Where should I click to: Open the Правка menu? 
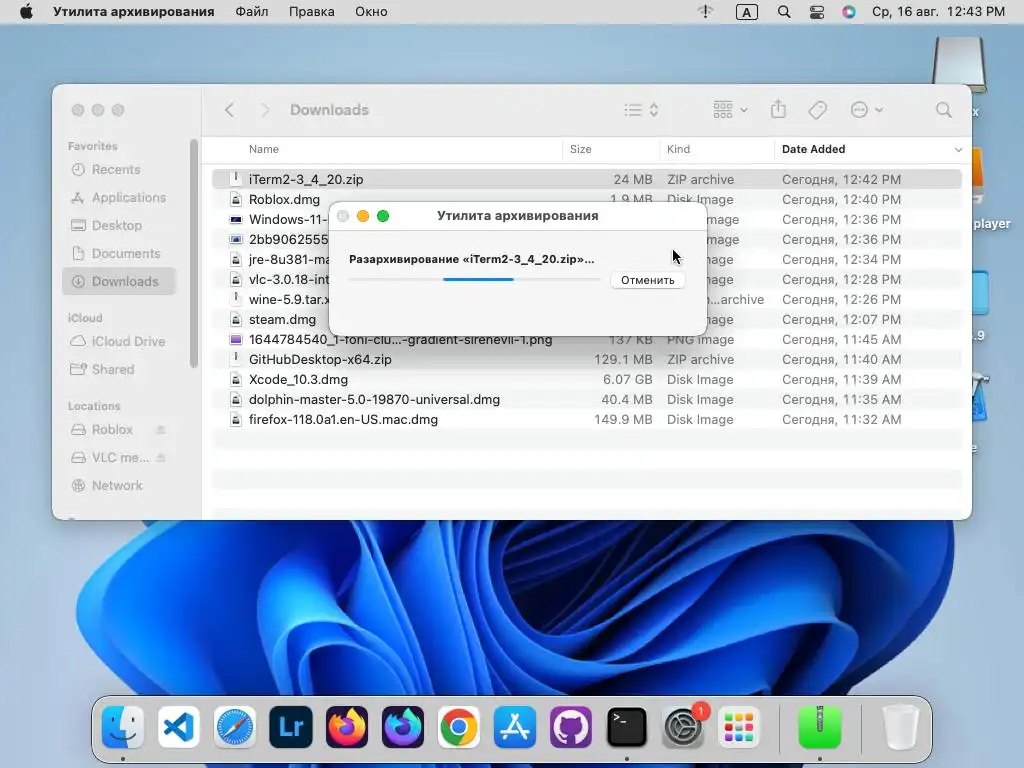[312, 12]
